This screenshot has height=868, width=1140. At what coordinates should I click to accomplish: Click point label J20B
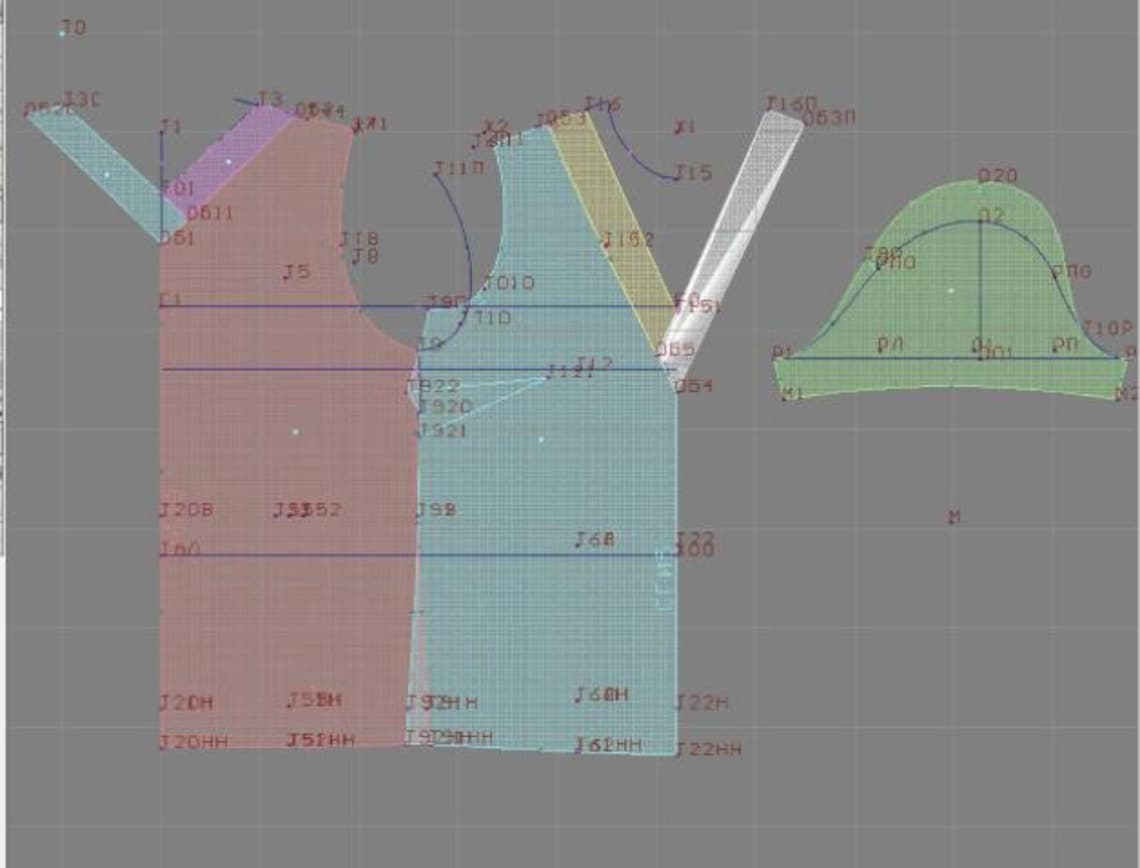[187, 510]
